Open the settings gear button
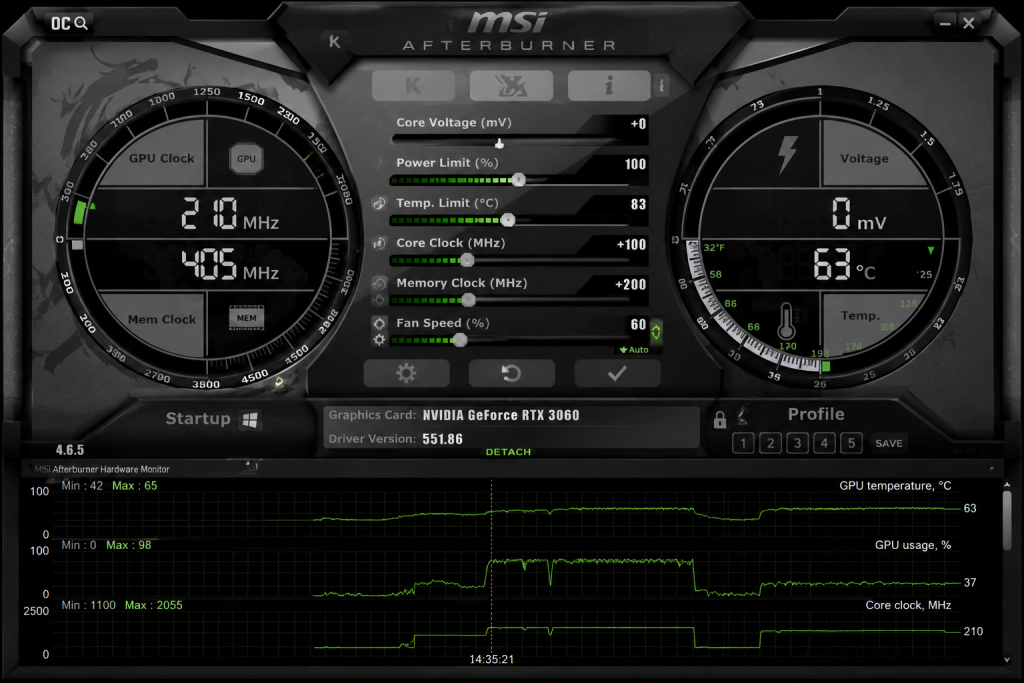 406,373
